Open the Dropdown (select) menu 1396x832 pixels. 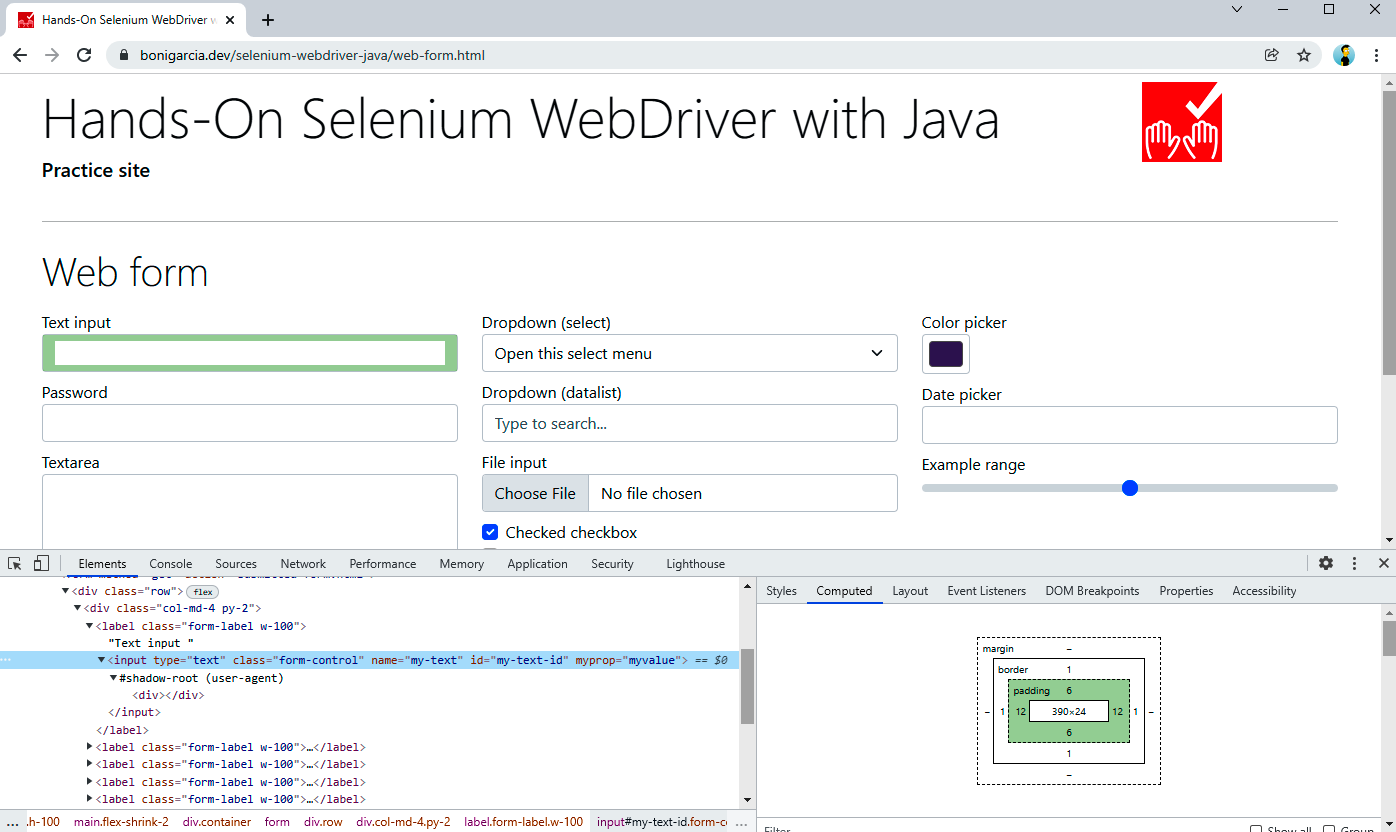689,353
